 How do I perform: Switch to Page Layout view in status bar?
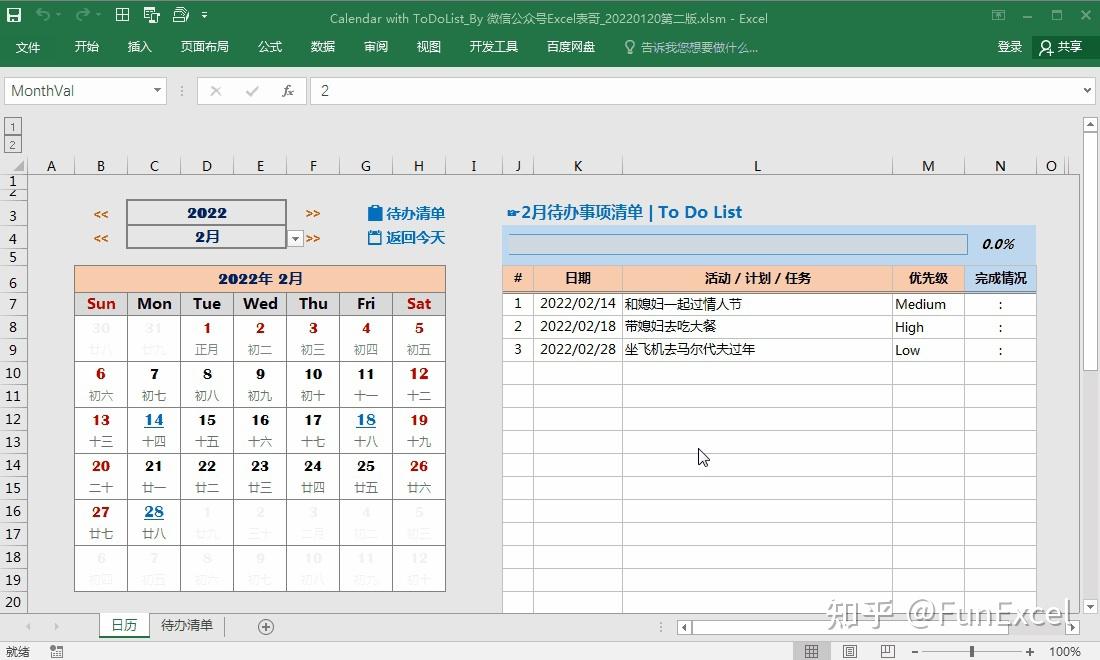[x=849, y=651]
